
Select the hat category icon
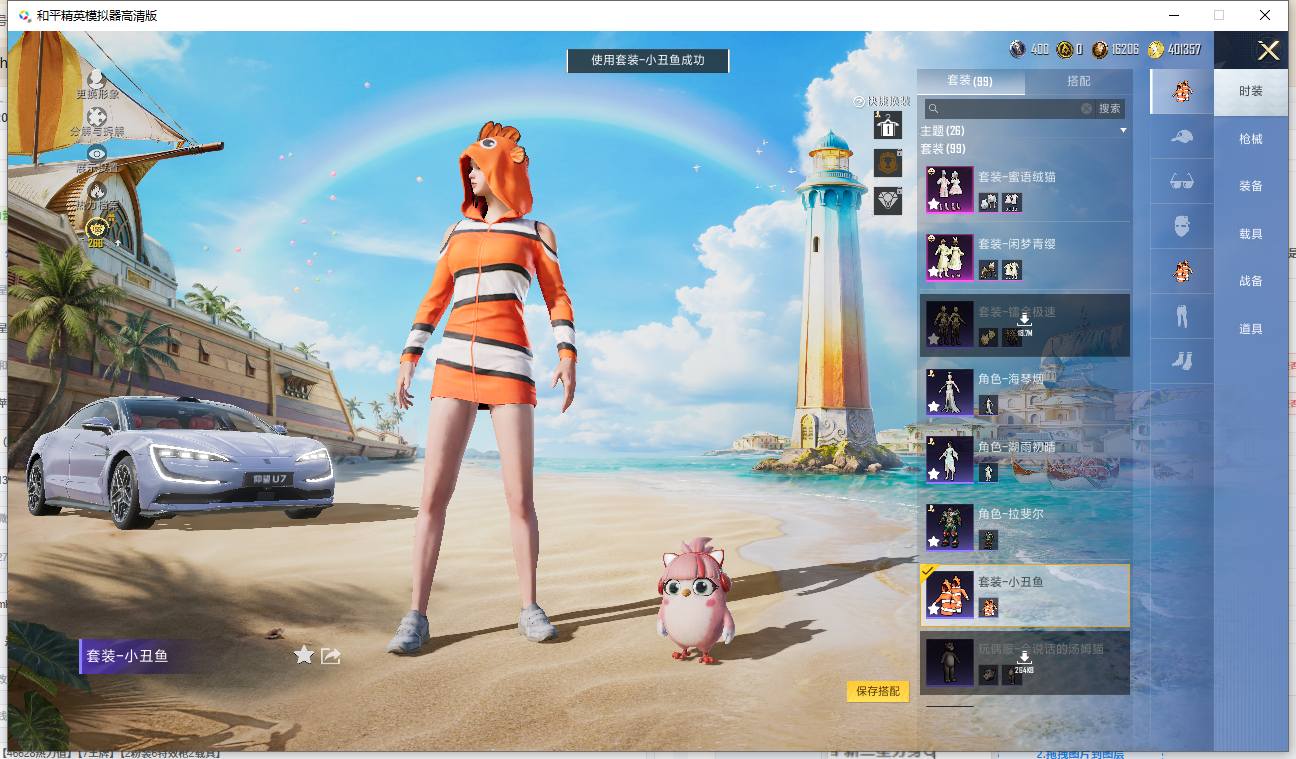pyautogui.click(x=1182, y=137)
